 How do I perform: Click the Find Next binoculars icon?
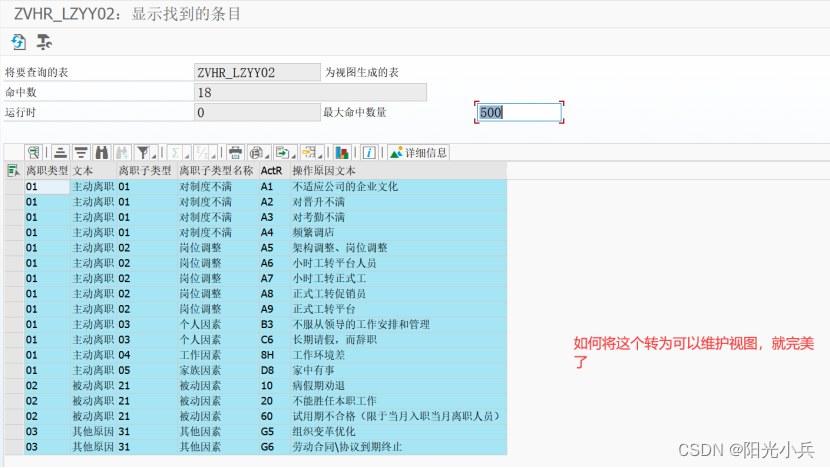tap(122, 153)
